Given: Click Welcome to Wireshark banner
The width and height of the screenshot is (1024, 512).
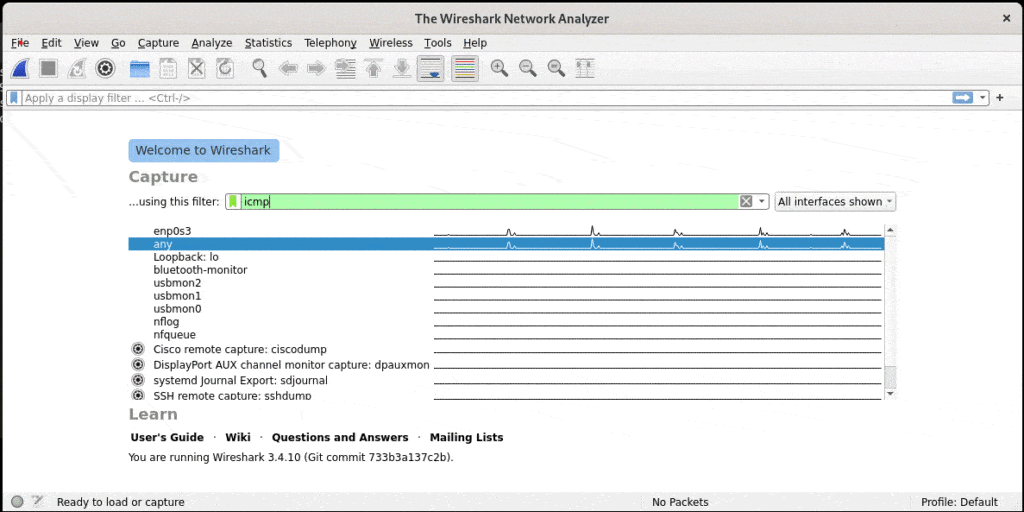Looking at the screenshot, I should (x=204, y=150).
